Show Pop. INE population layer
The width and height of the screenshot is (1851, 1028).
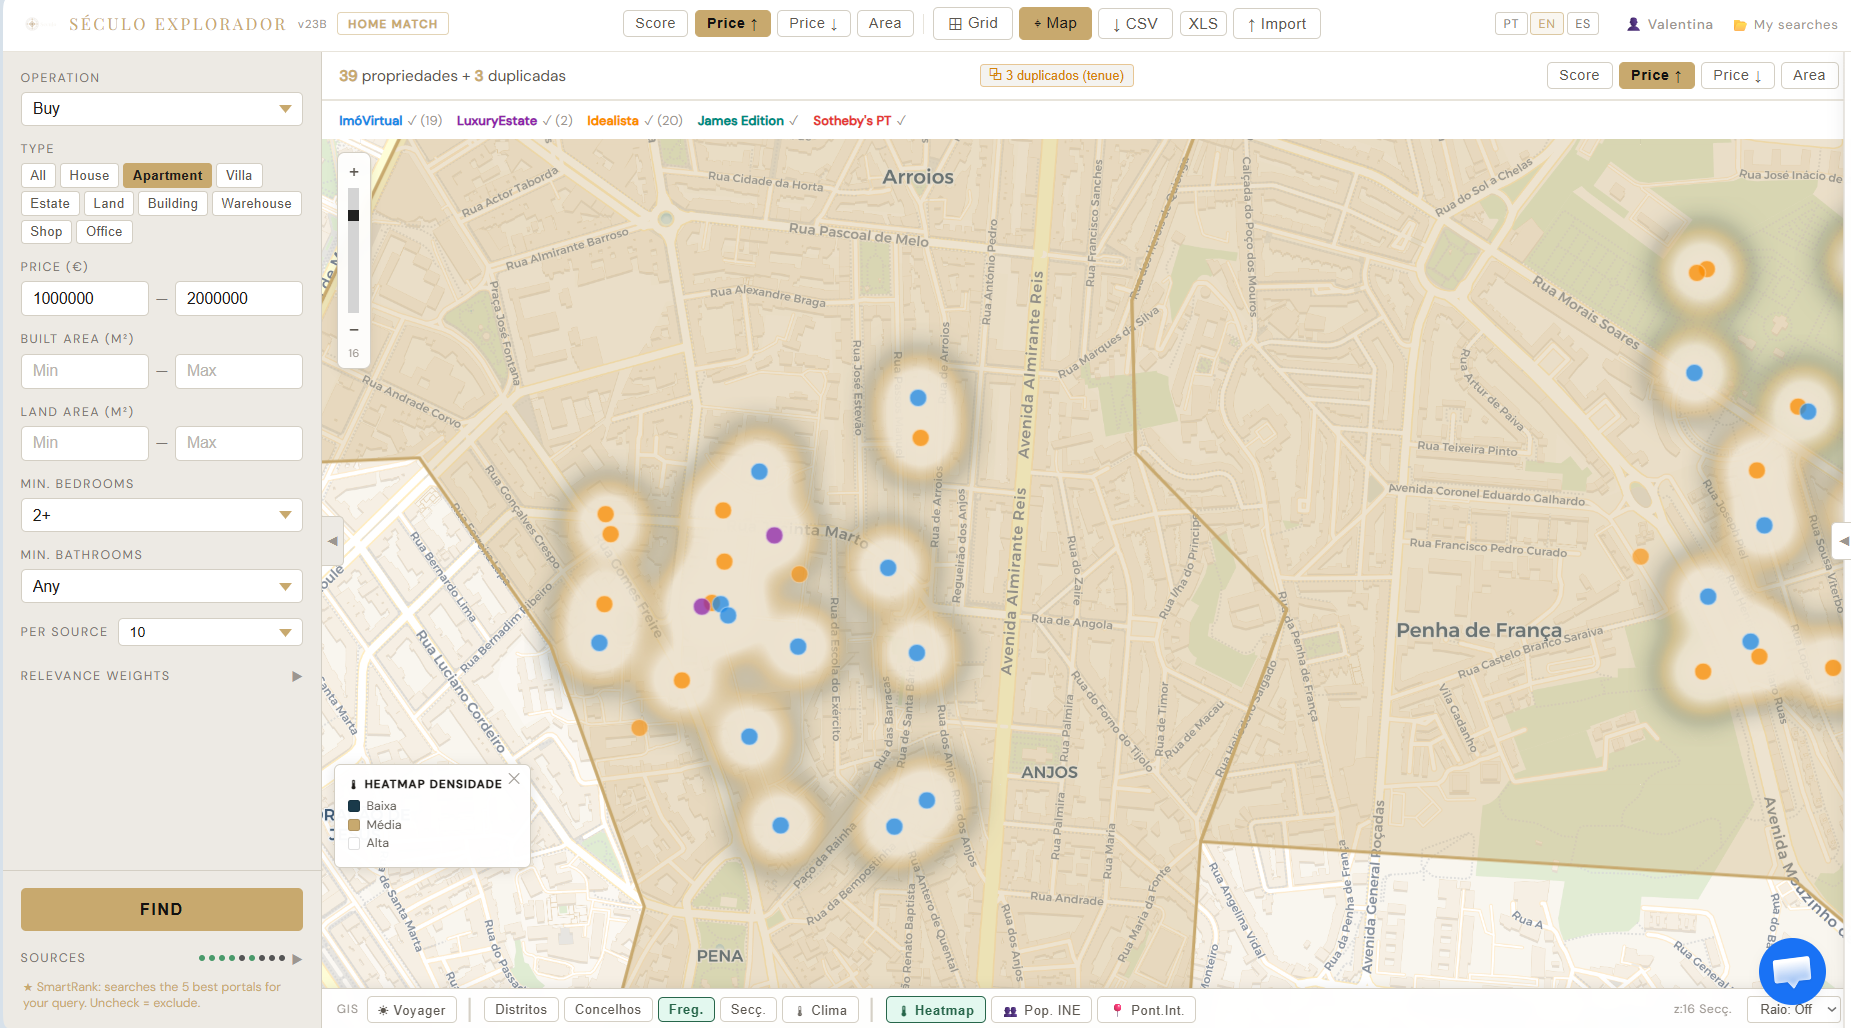1041,1010
